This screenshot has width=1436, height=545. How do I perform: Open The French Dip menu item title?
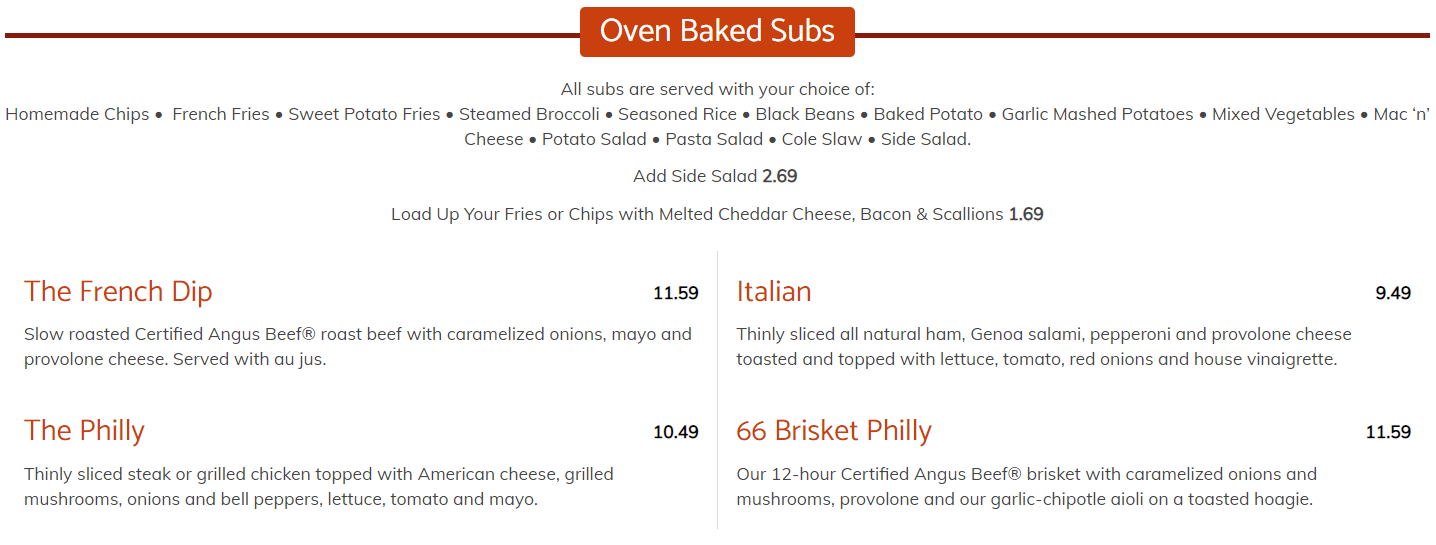coord(118,292)
